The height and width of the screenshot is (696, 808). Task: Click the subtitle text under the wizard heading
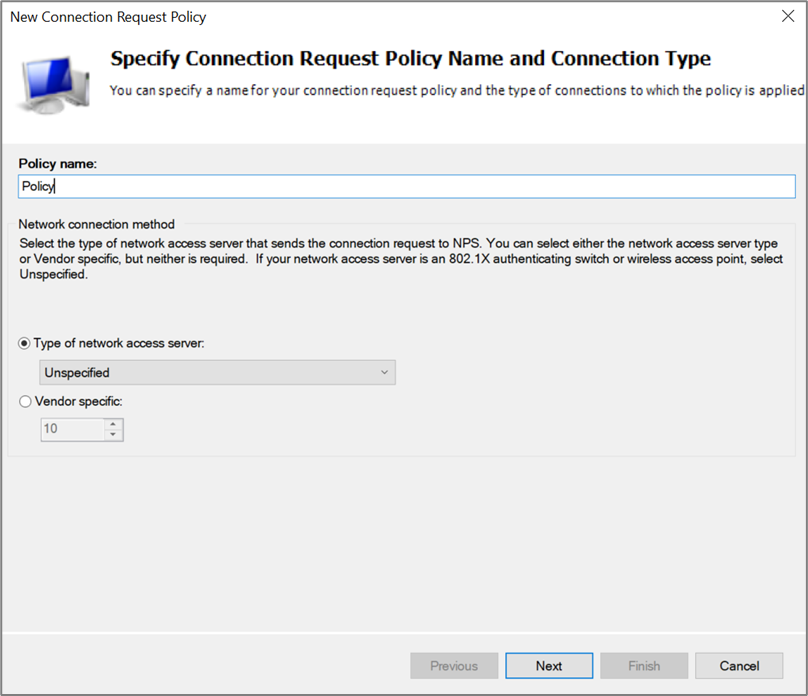tap(456, 90)
